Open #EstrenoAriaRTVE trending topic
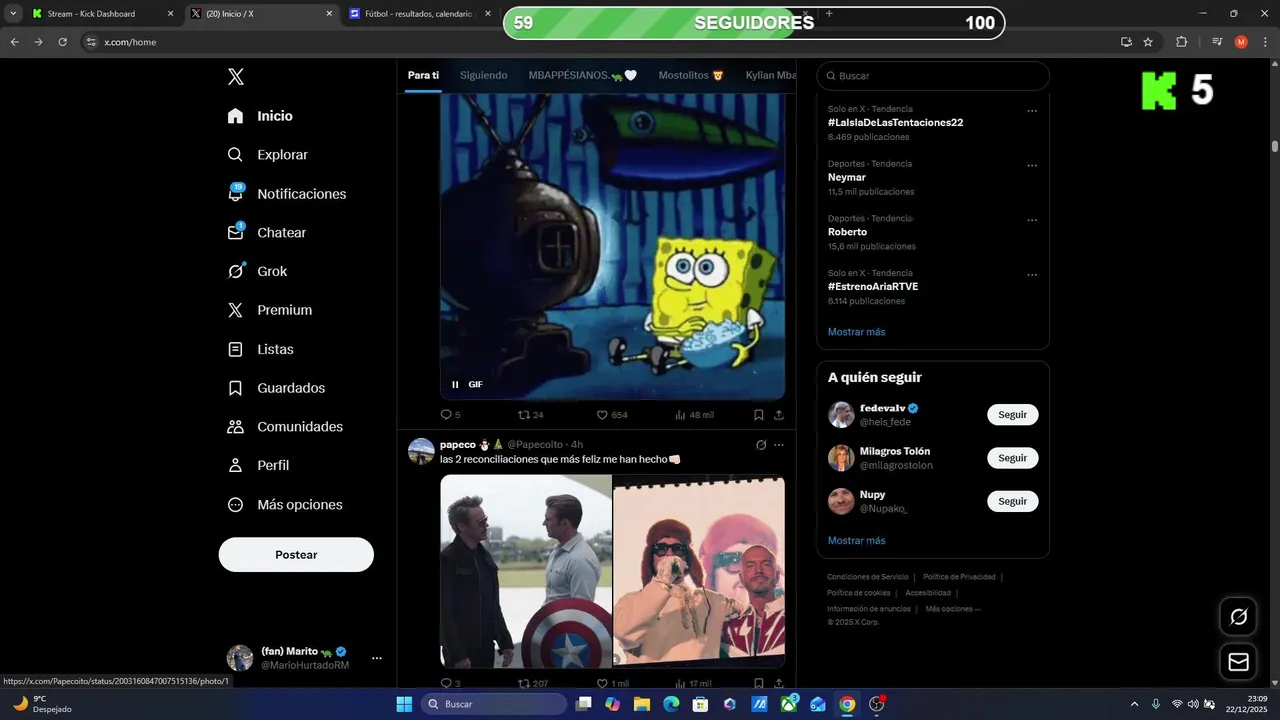Image resolution: width=1280 pixels, height=720 pixels. pos(873,286)
